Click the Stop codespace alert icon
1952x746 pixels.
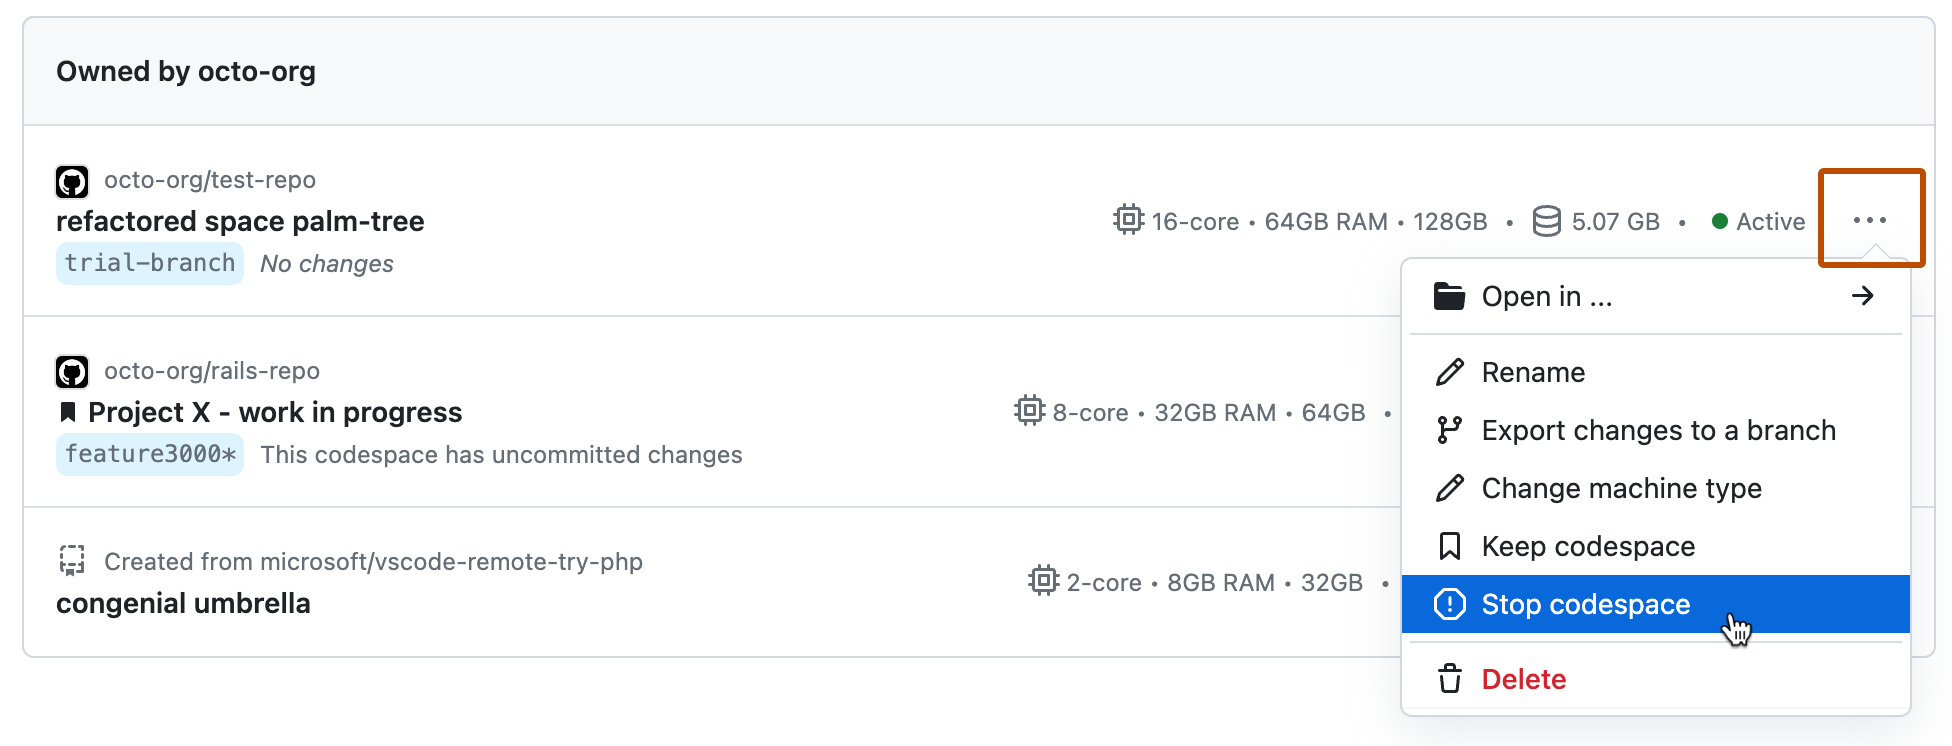pos(1449,604)
